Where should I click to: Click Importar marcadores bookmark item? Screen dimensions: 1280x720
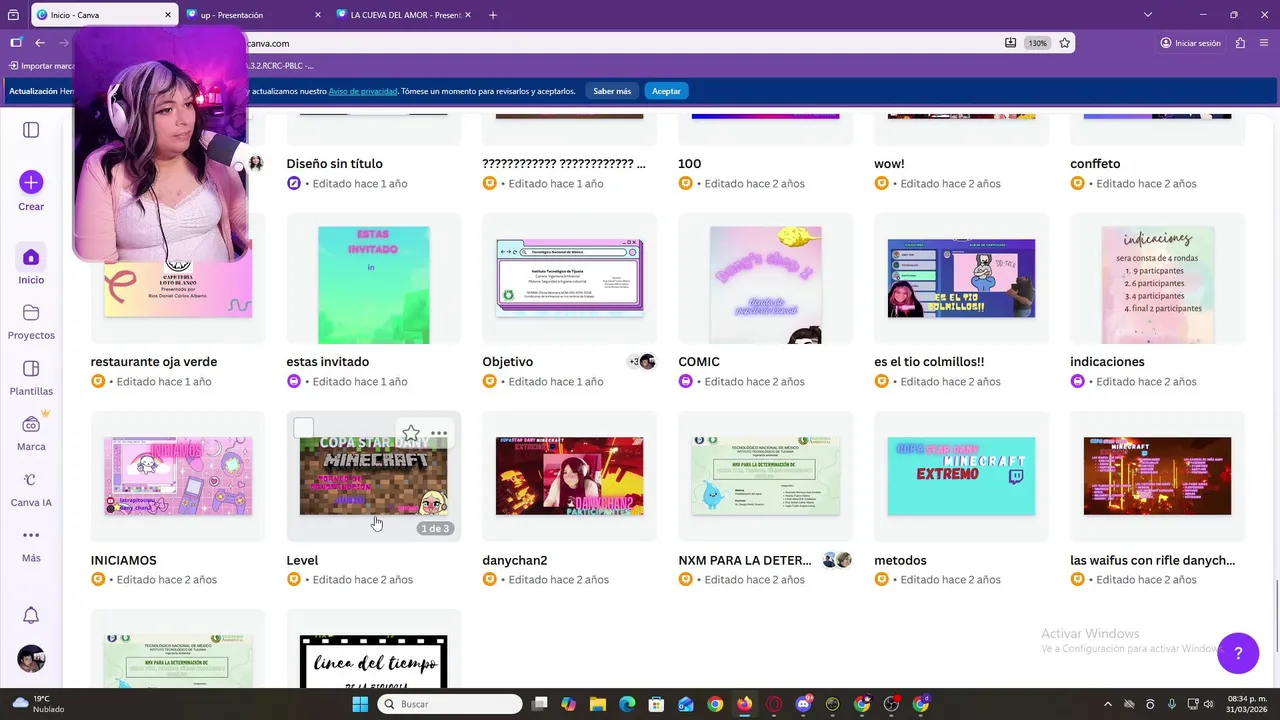[x=41, y=66]
